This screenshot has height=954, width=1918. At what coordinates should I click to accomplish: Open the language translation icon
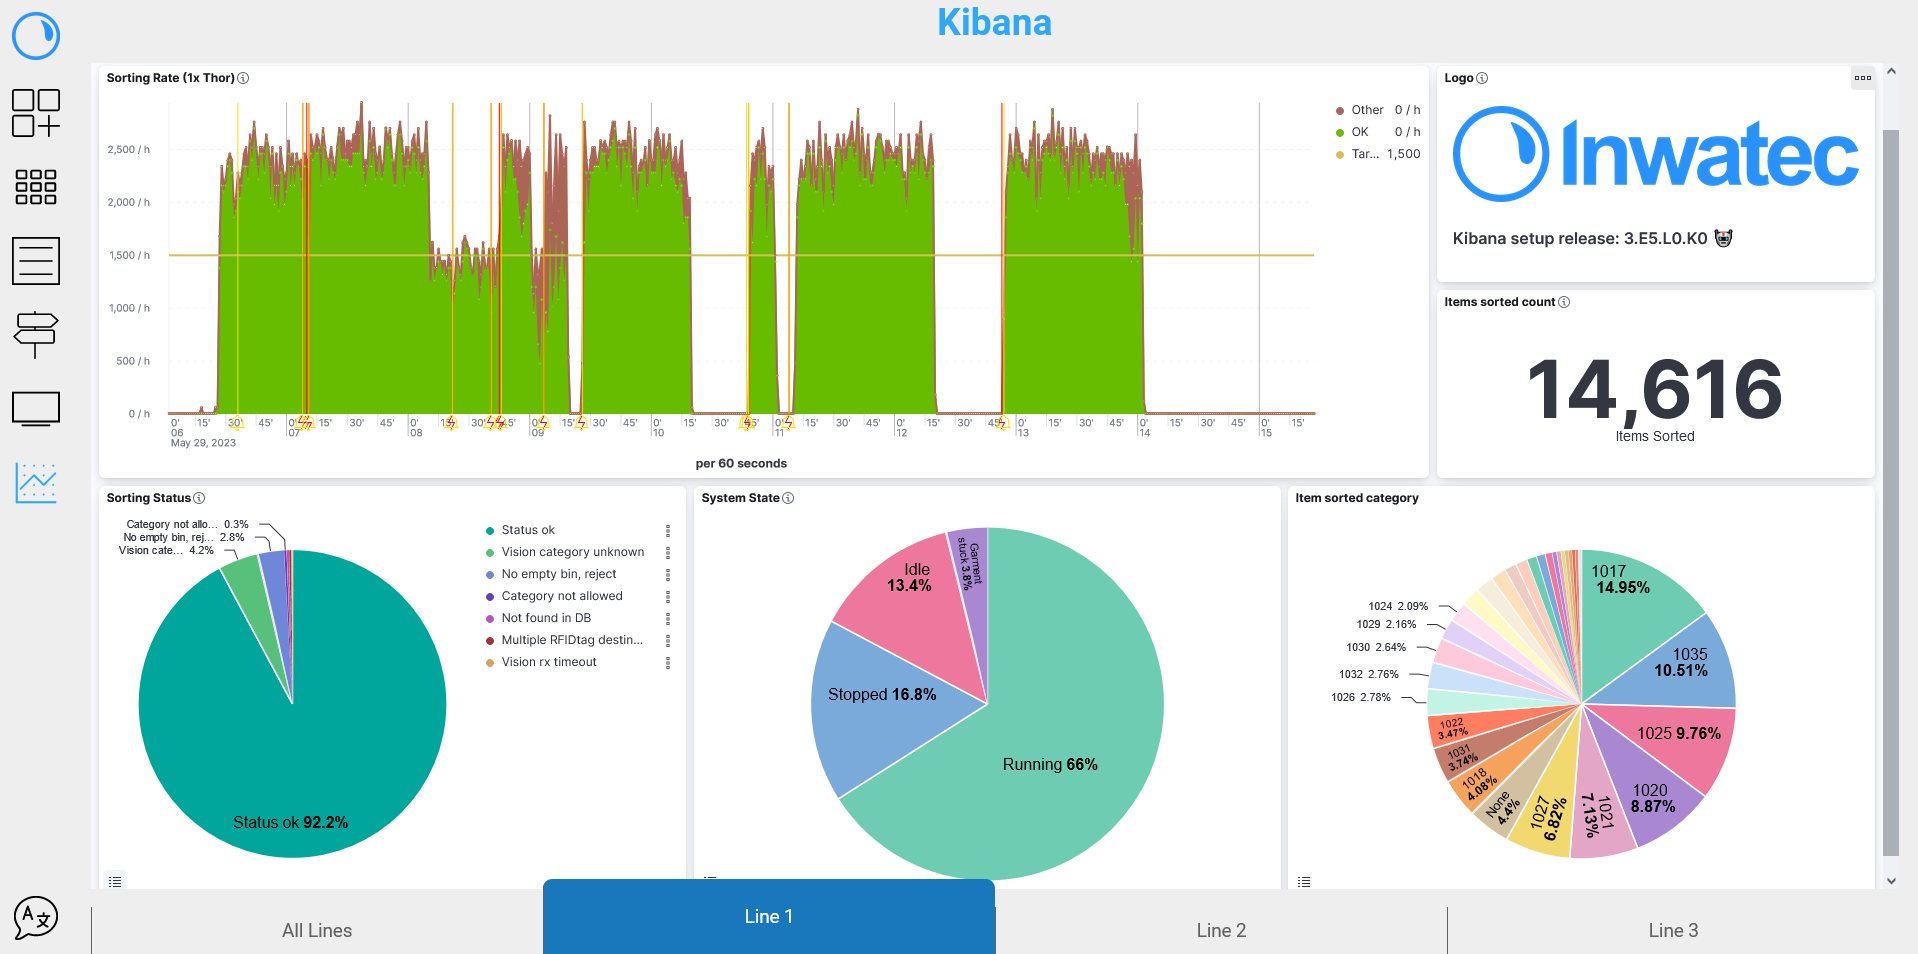coord(36,917)
